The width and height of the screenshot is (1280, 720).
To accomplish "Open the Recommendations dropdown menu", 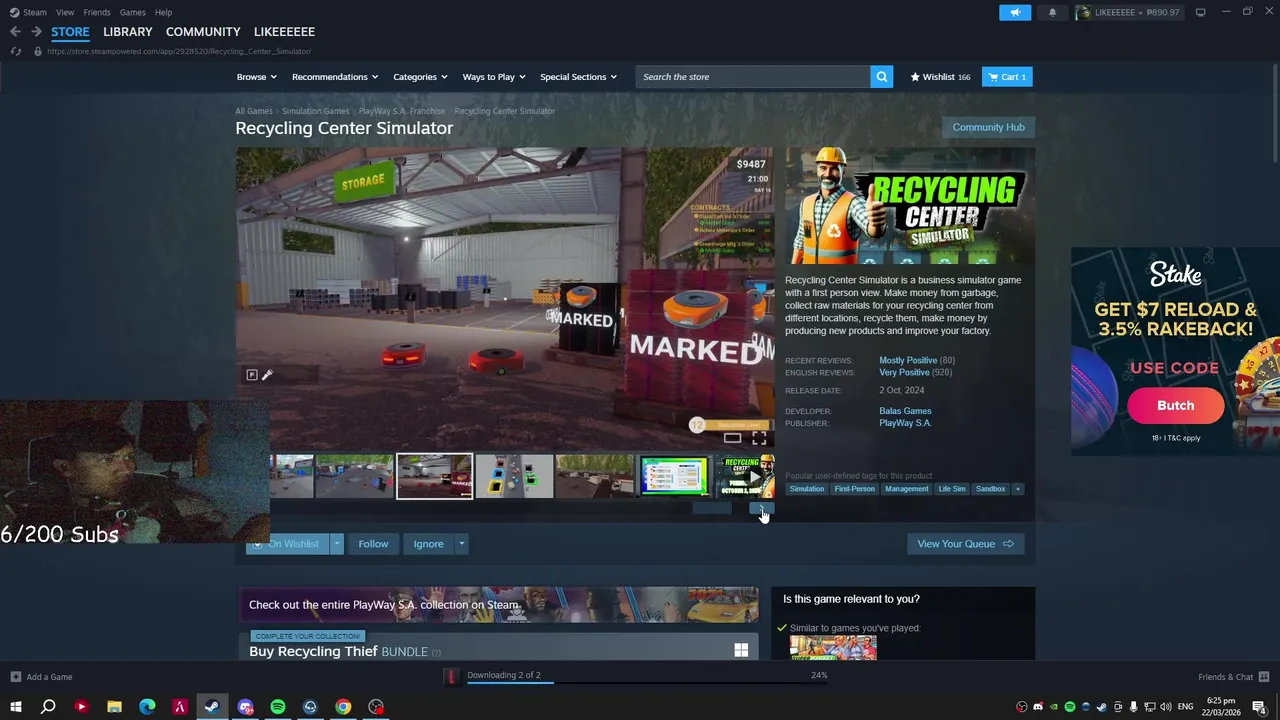I will (335, 77).
